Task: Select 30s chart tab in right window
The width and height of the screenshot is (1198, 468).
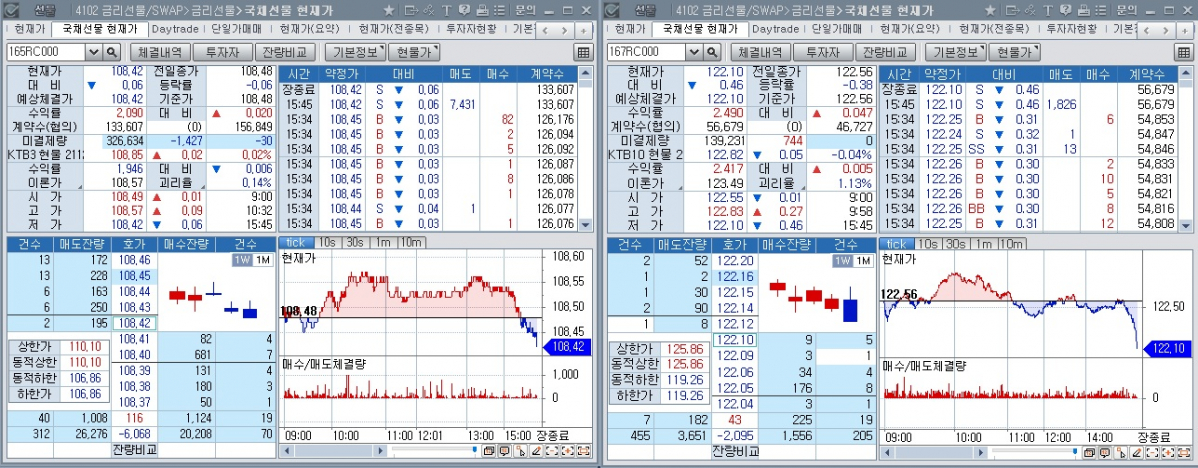Action: pos(955,243)
